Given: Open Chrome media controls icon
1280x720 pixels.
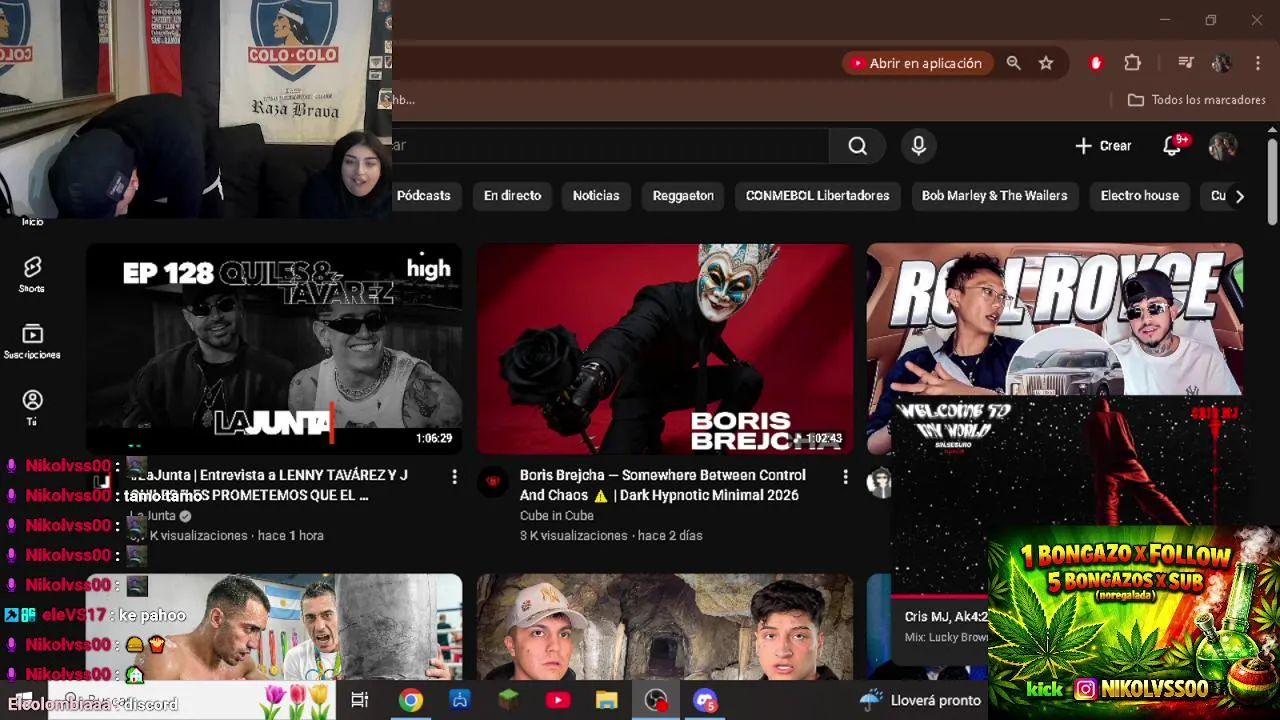Looking at the screenshot, I should [1186, 63].
